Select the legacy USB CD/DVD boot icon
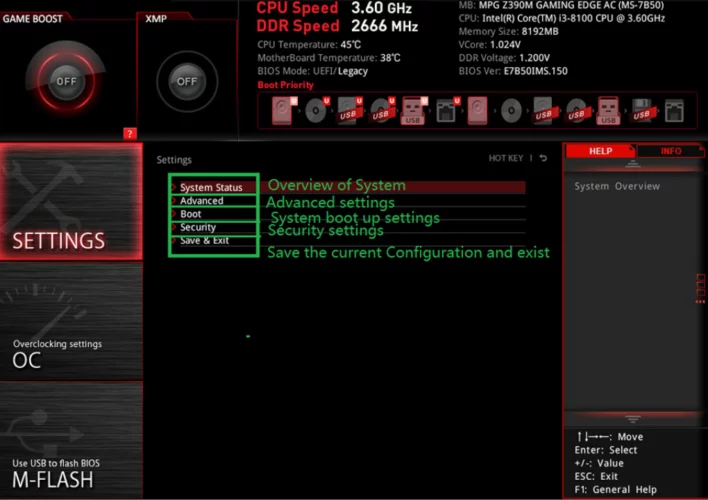This screenshot has width=708, height=500. [577, 111]
